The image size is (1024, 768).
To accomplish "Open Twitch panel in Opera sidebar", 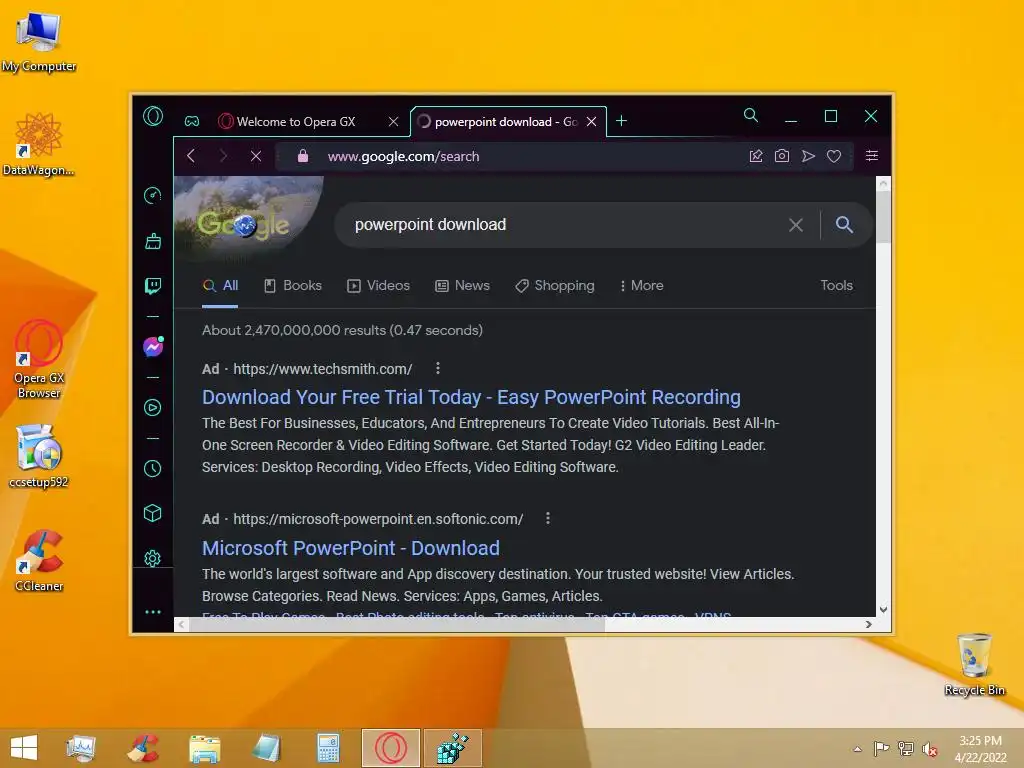I will 153,286.
